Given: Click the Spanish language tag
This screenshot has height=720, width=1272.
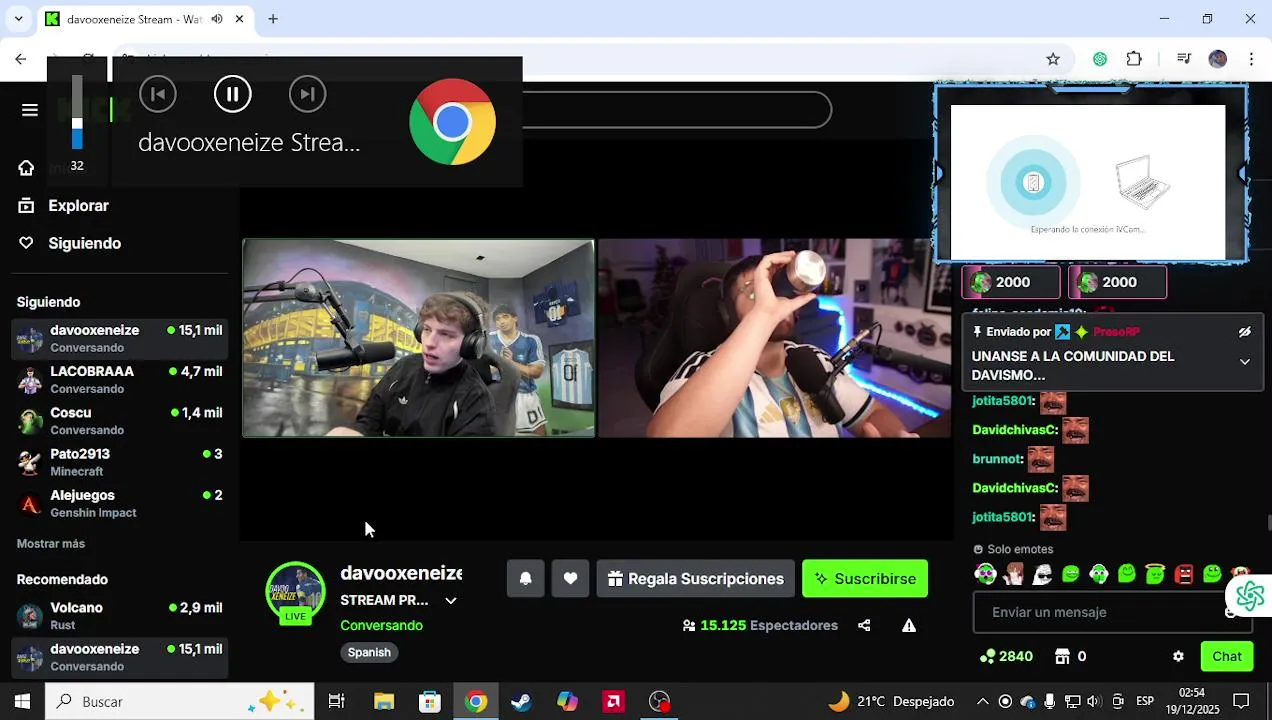Looking at the screenshot, I should (x=369, y=652).
